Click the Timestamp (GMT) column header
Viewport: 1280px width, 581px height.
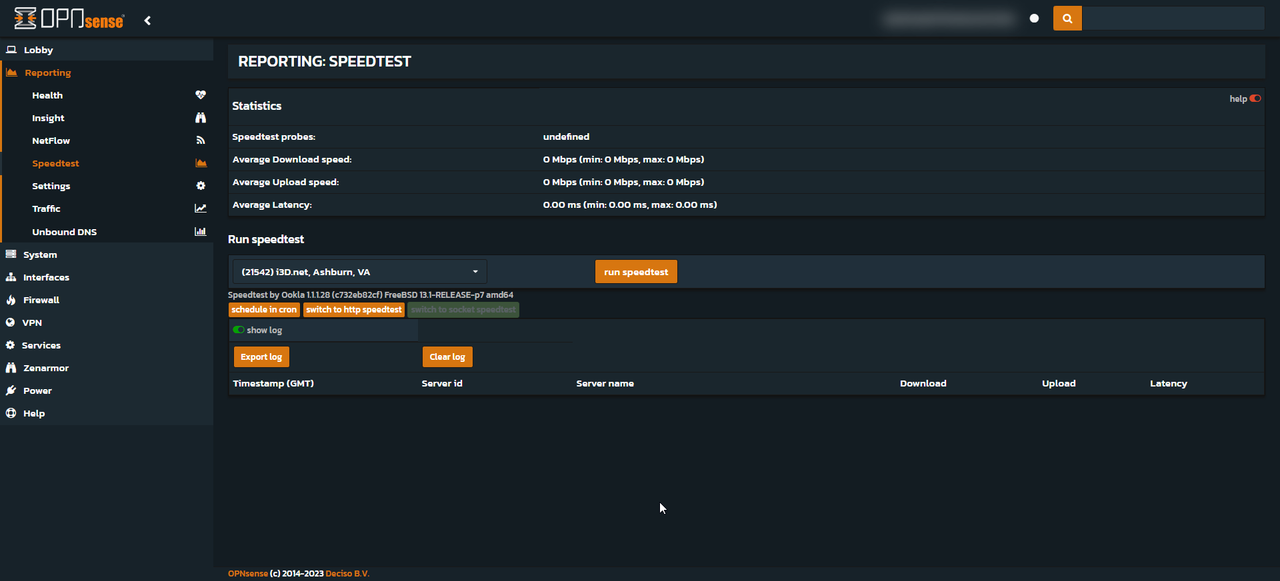(x=273, y=383)
